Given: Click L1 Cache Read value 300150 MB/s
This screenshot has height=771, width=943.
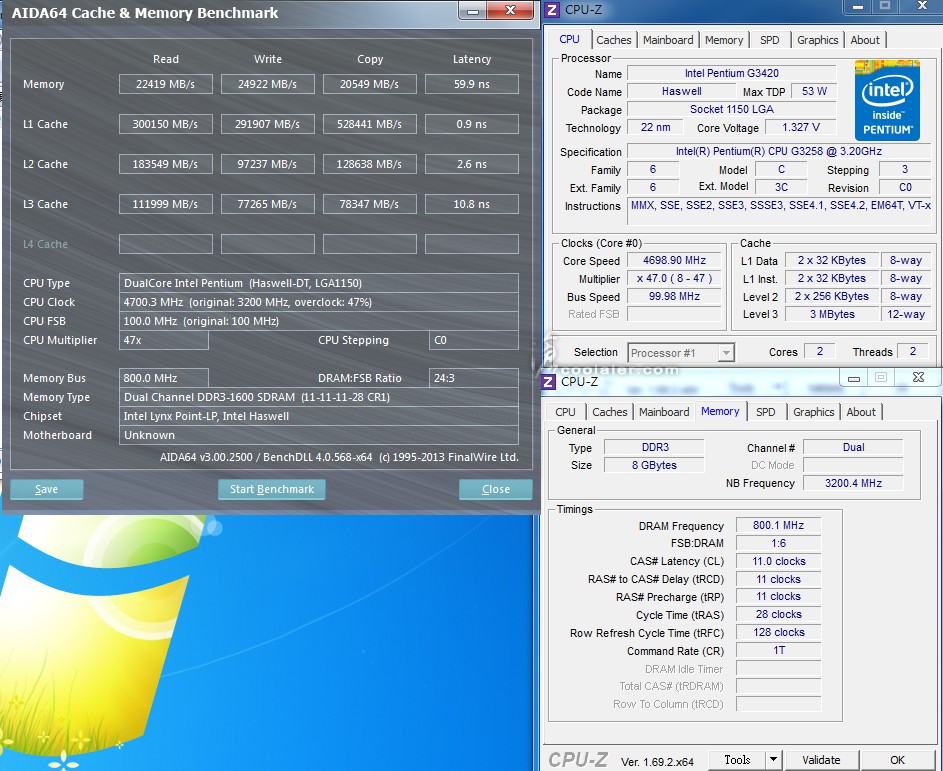Looking at the screenshot, I should [x=165, y=124].
